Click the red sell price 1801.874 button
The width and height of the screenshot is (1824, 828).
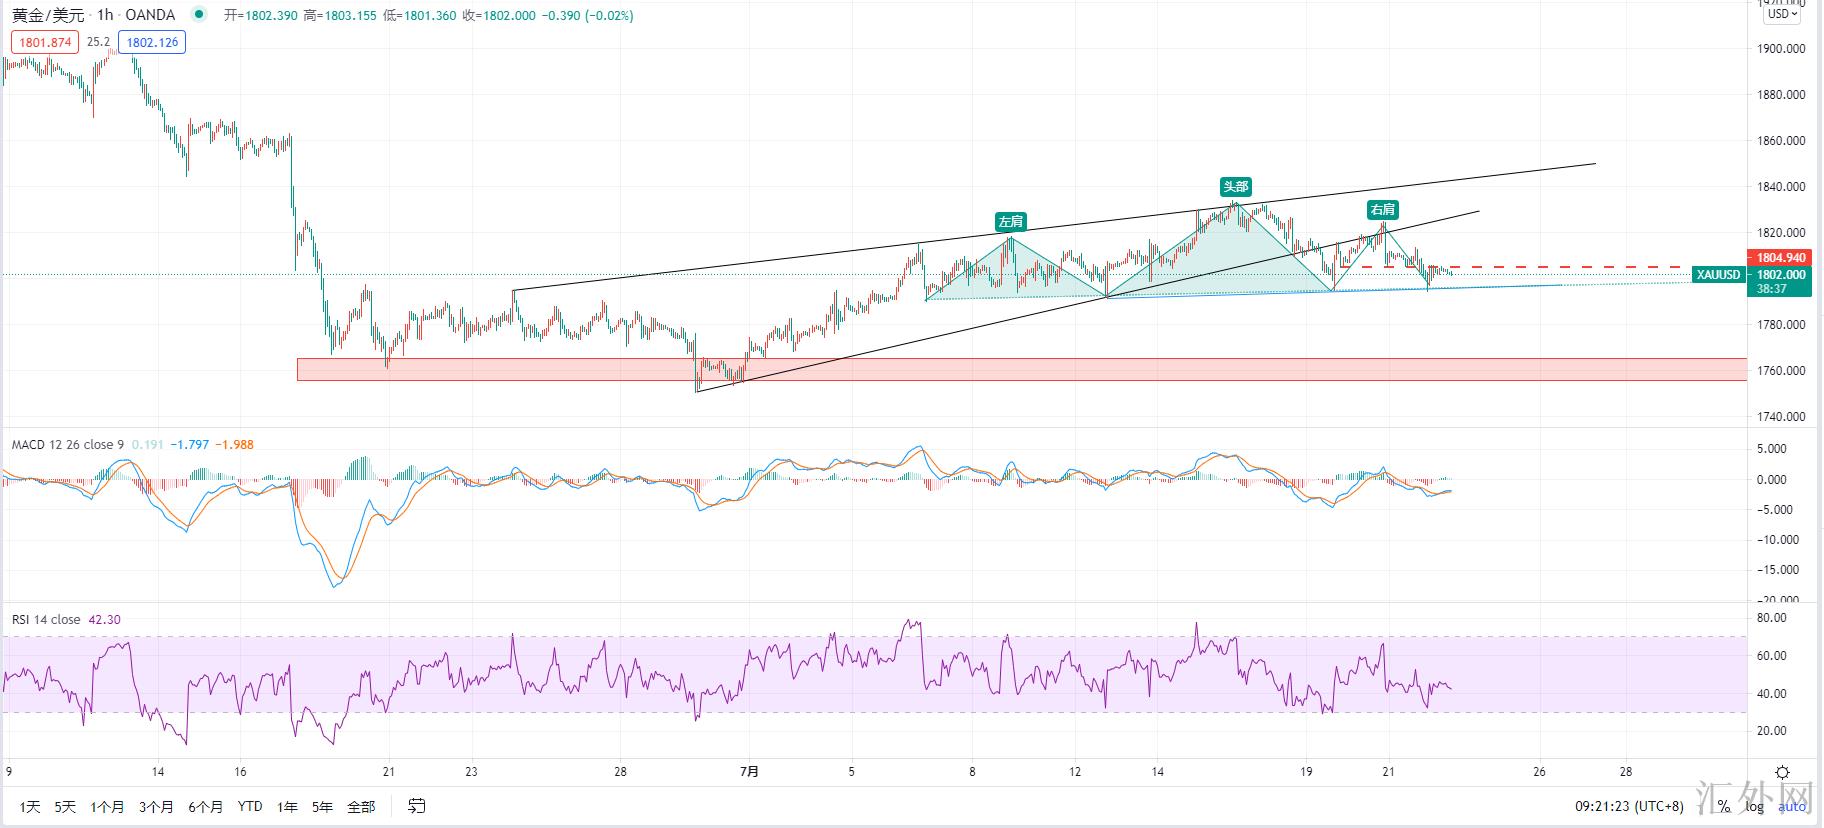click(45, 42)
